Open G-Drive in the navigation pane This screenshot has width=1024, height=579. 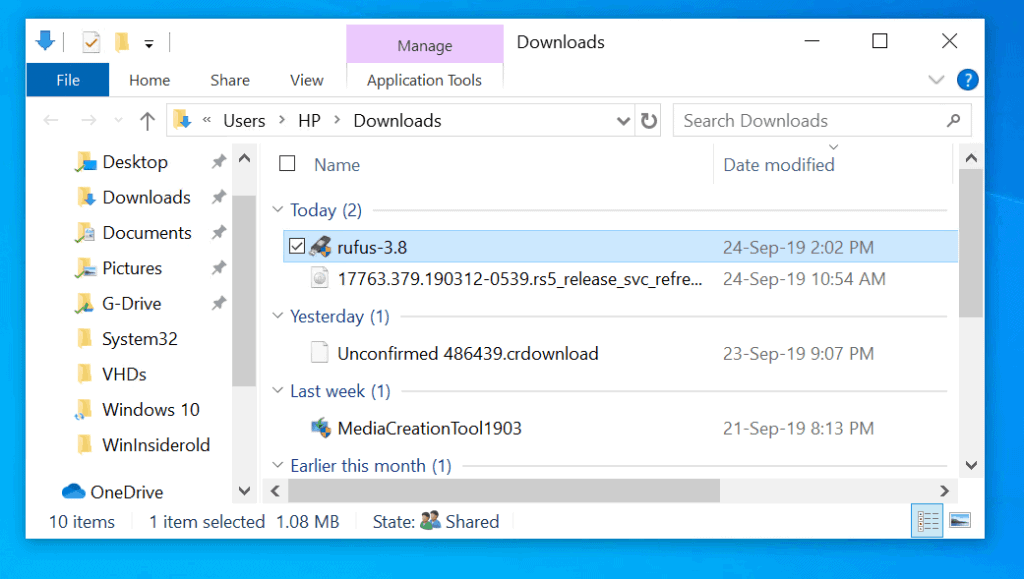131,303
